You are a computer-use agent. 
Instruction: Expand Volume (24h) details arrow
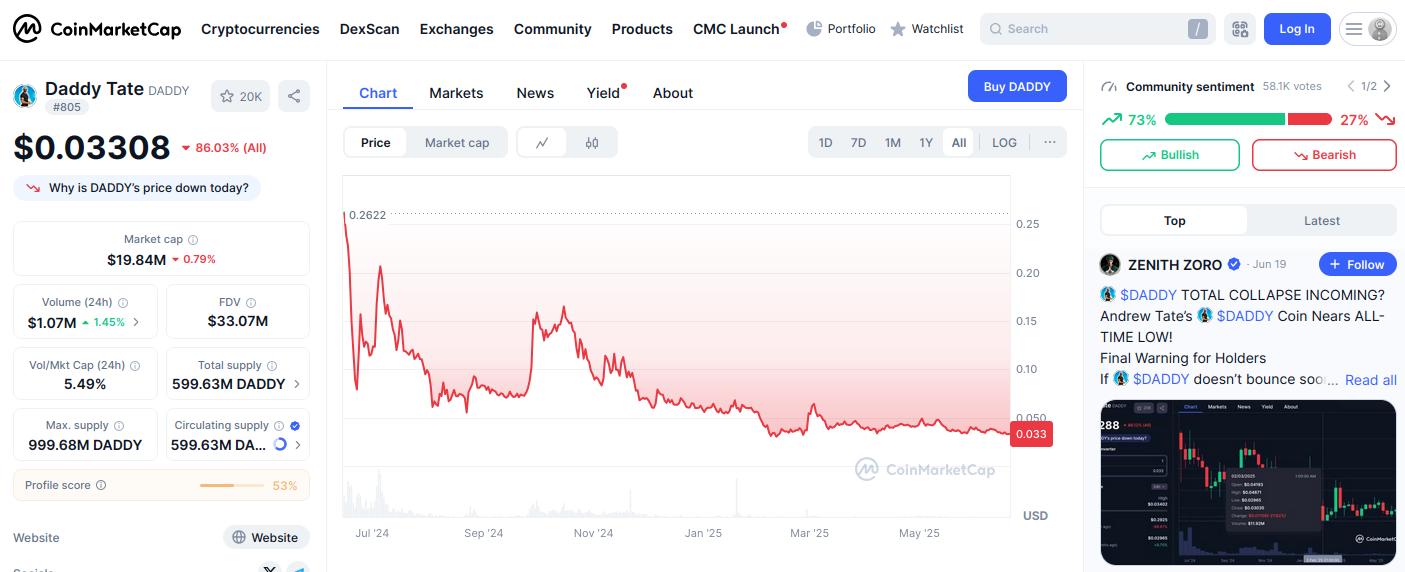(x=136, y=322)
